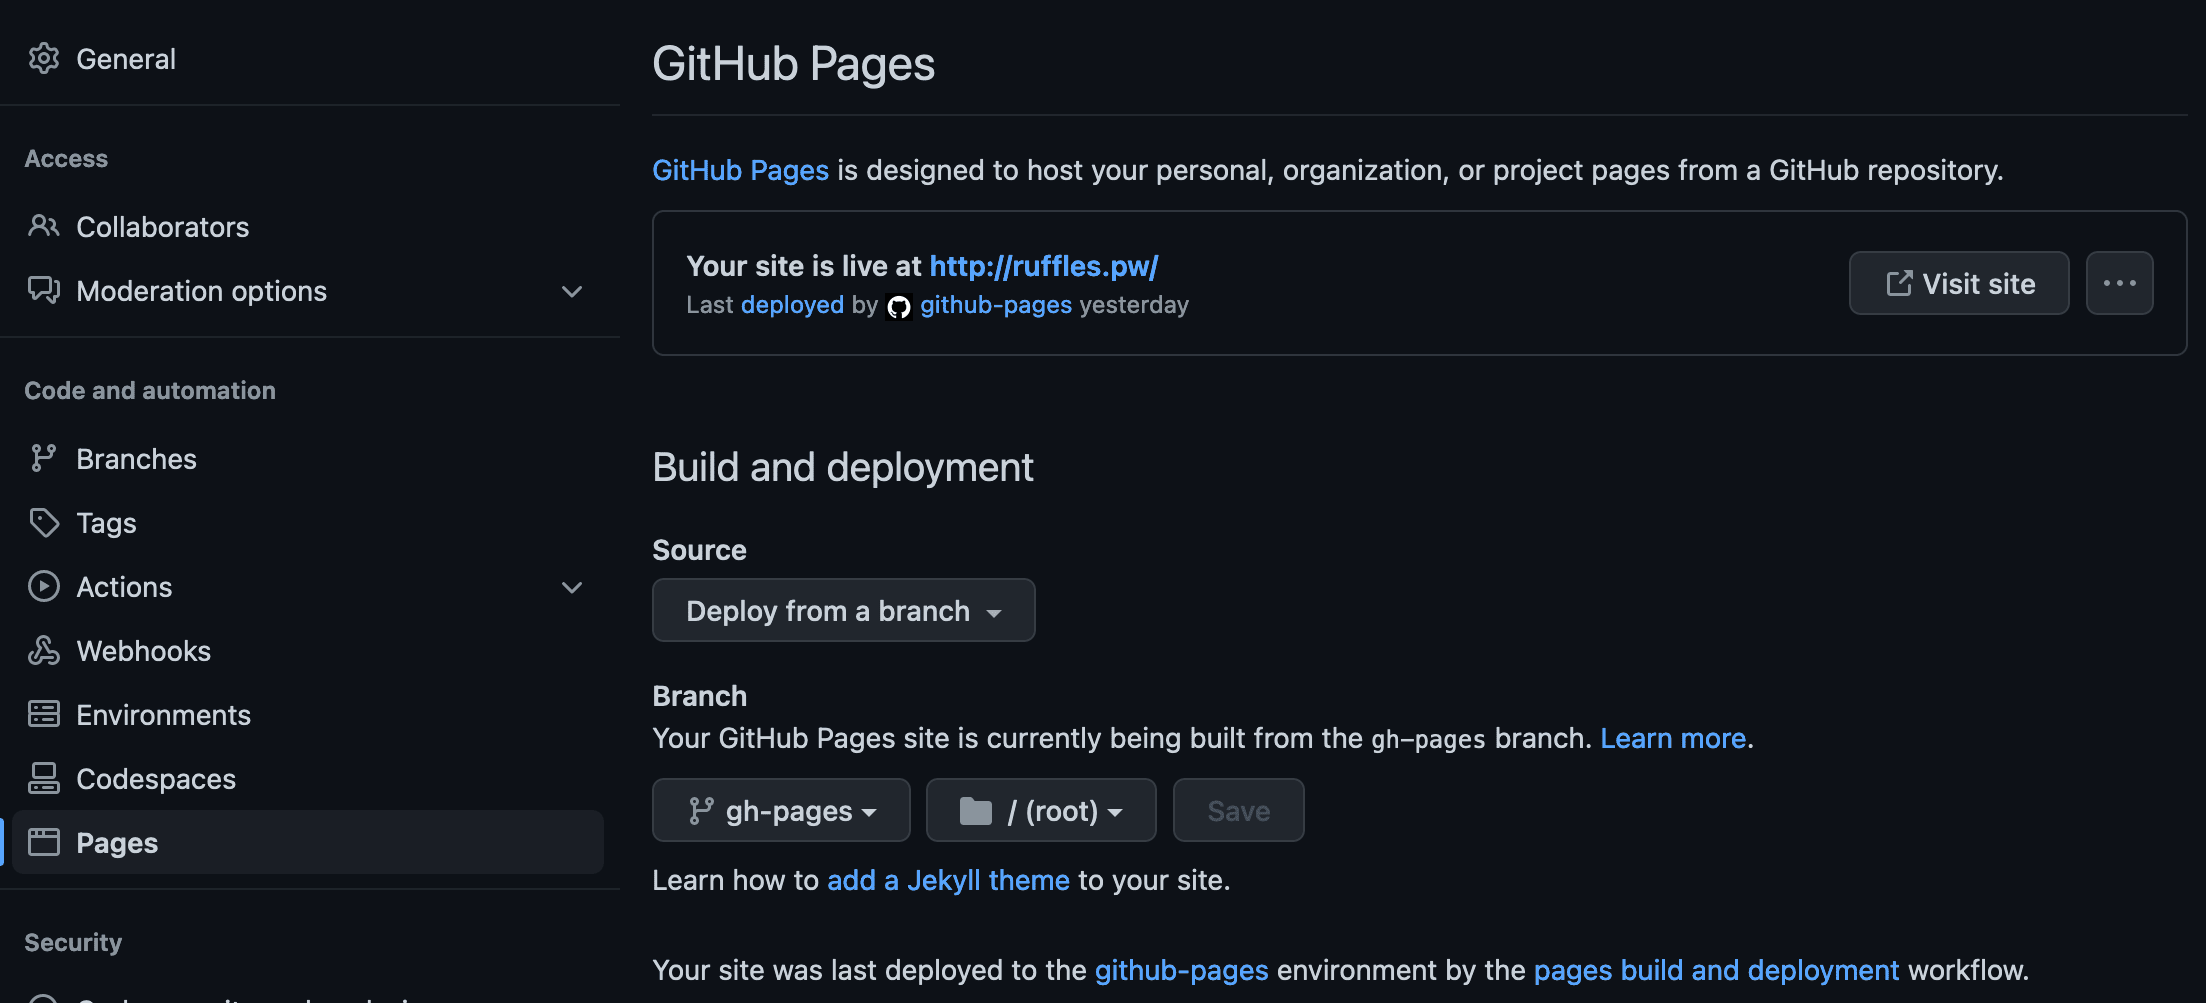Open the Deploy from a branch dropdown
This screenshot has width=2206, height=1003.
pyautogui.click(x=843, y=611)
